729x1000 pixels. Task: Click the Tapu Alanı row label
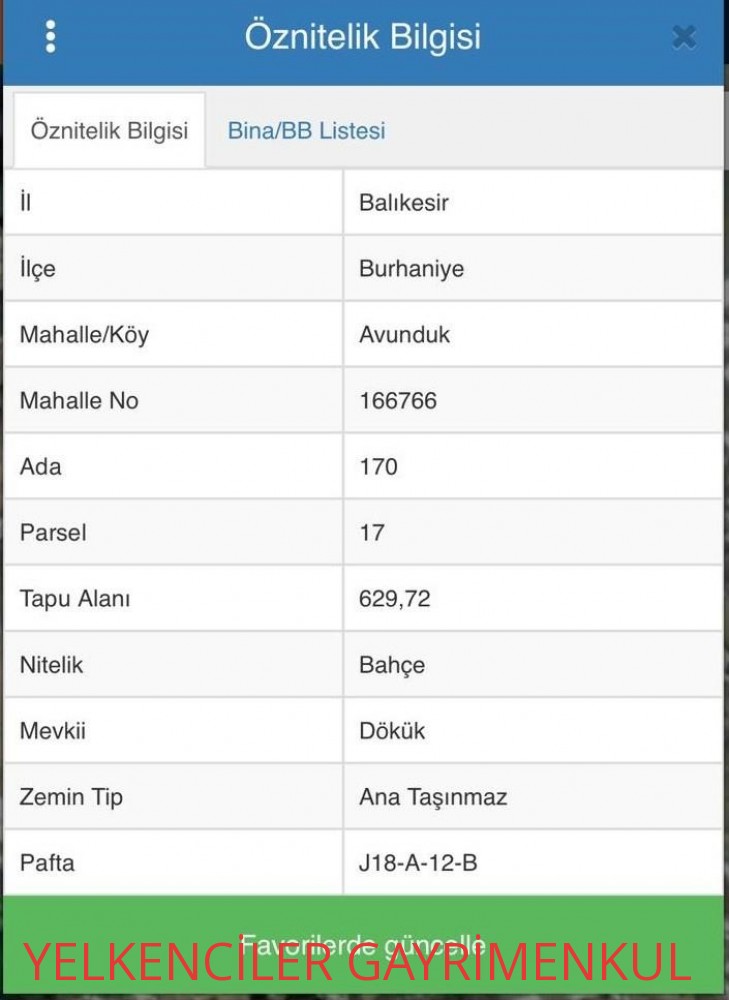click(75, 599)
